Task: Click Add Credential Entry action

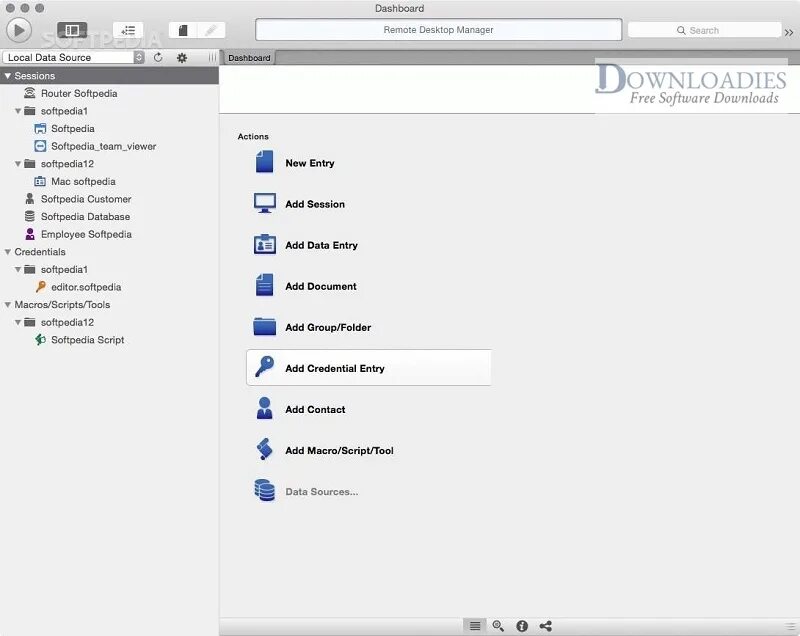Action: pos(369,368)
